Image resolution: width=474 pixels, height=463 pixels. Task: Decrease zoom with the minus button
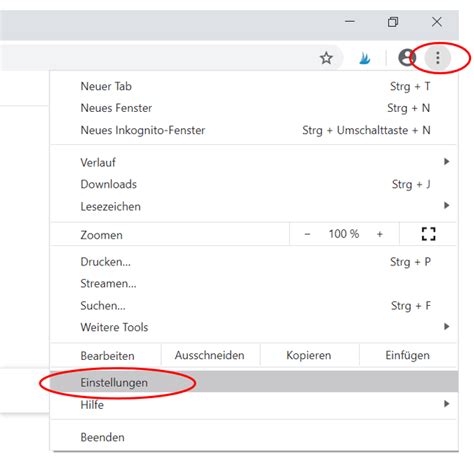click(x=307, y=234)
